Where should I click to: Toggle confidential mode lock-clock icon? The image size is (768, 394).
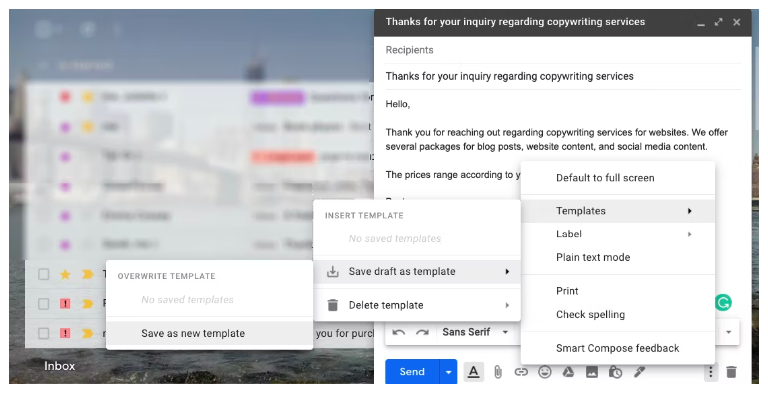pos(615,372)
